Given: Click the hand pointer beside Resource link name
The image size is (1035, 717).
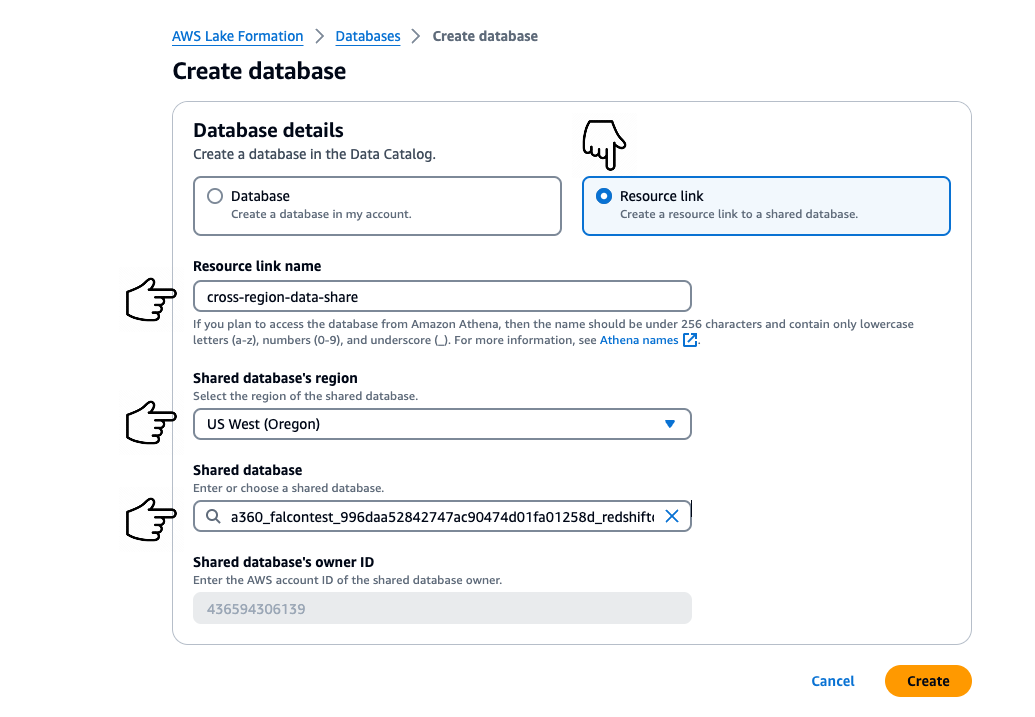Looking at the screenshot, I should point(151,299).
